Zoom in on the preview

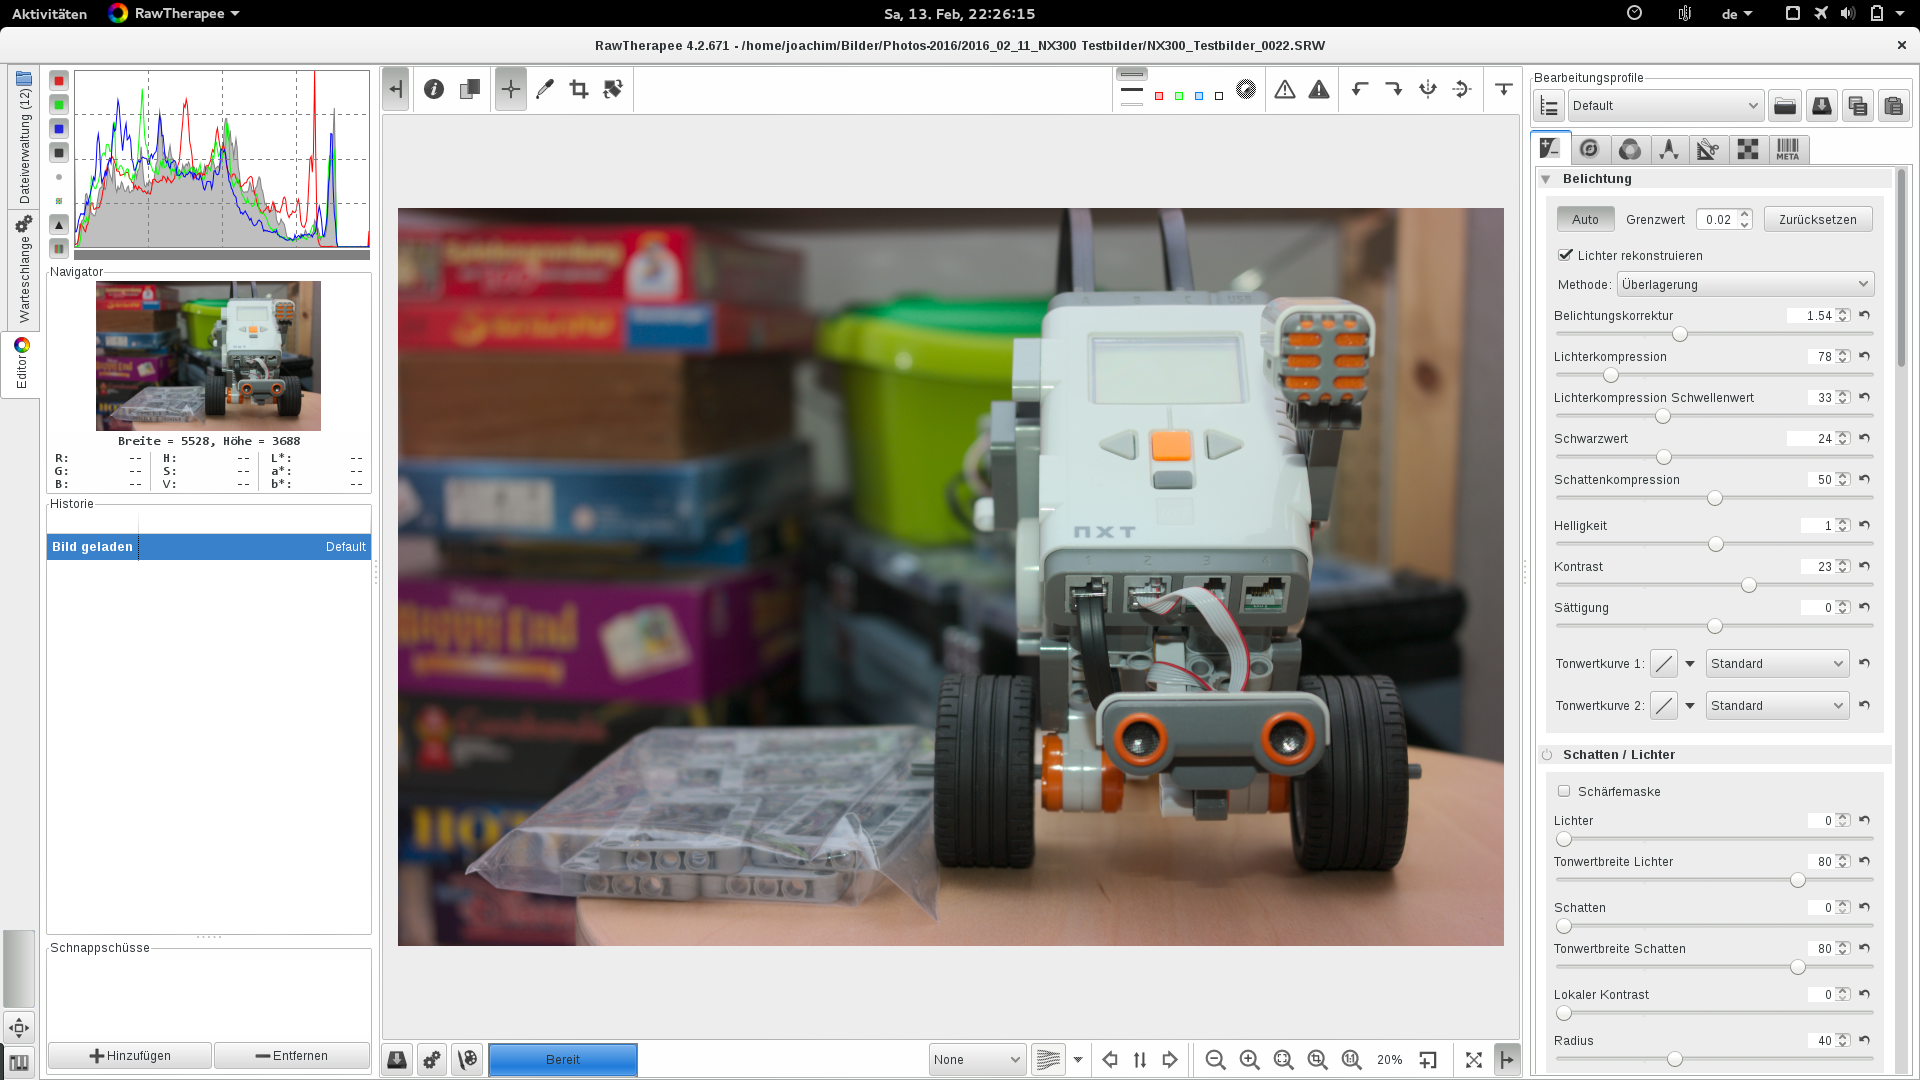(x=1249, y=1060)
